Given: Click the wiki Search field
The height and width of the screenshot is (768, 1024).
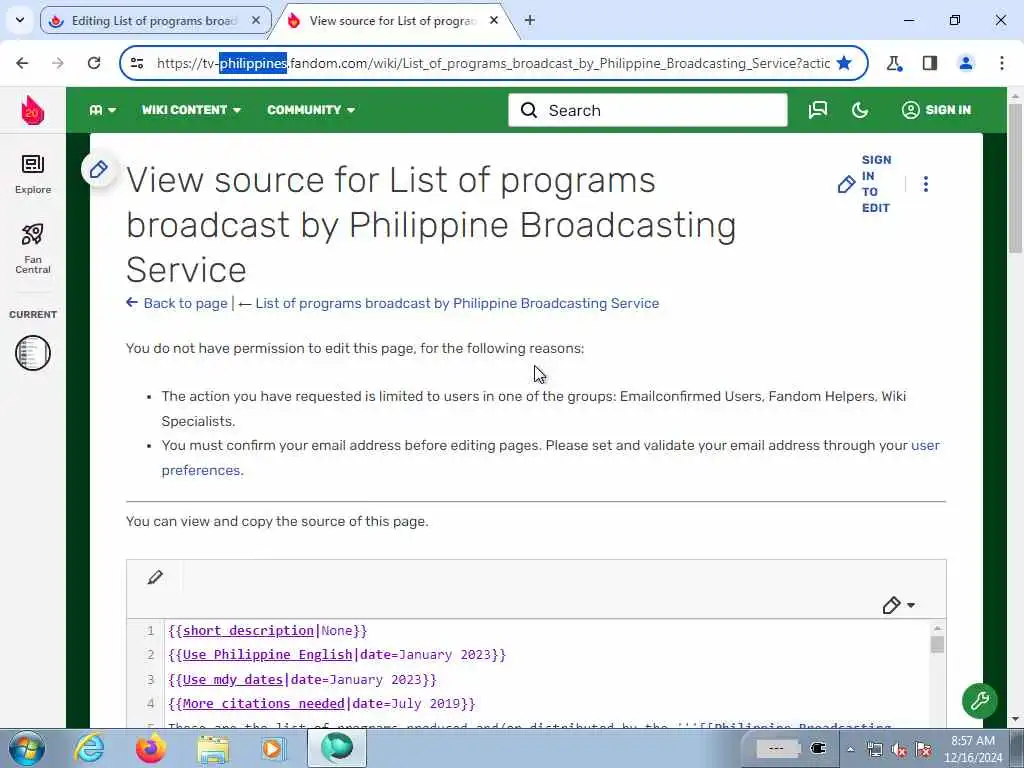Looking at the screenshot, I should coord(648,110).
